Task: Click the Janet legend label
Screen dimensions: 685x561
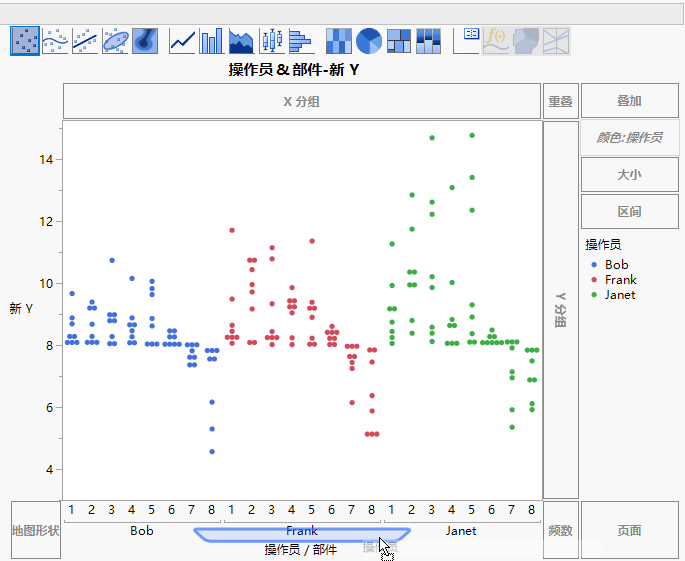Action: coord(620,295)
